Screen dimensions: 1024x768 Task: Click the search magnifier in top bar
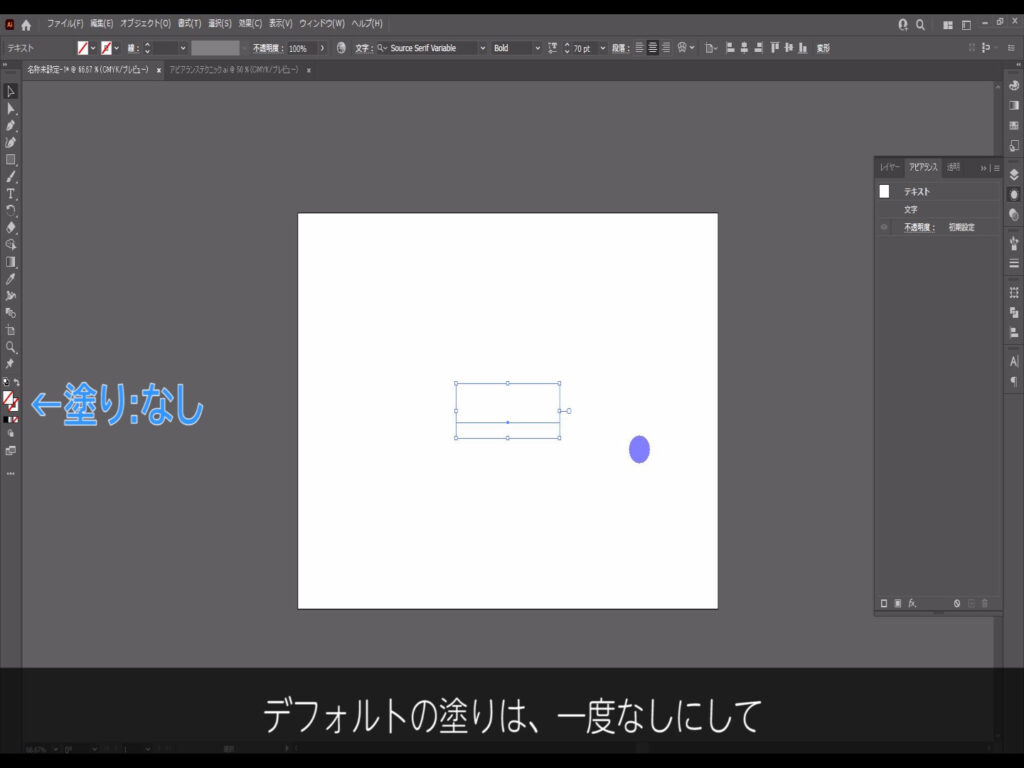click(920, 24)
